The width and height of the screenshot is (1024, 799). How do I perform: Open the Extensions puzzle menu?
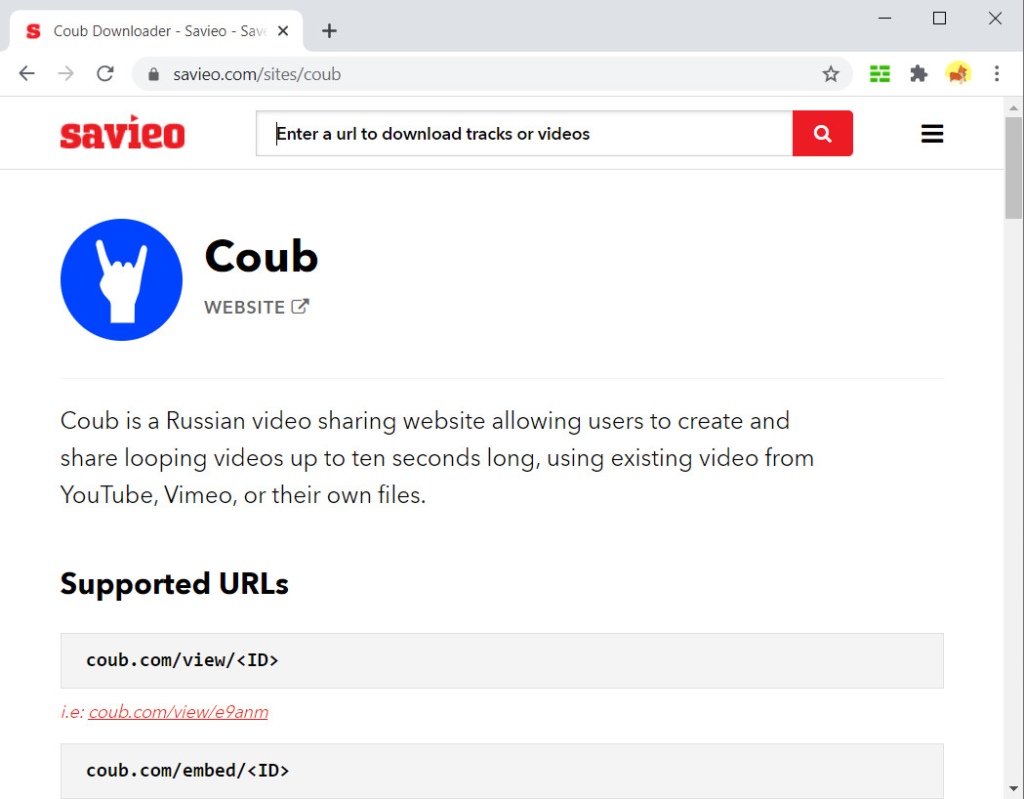click(x=919, y=74)
